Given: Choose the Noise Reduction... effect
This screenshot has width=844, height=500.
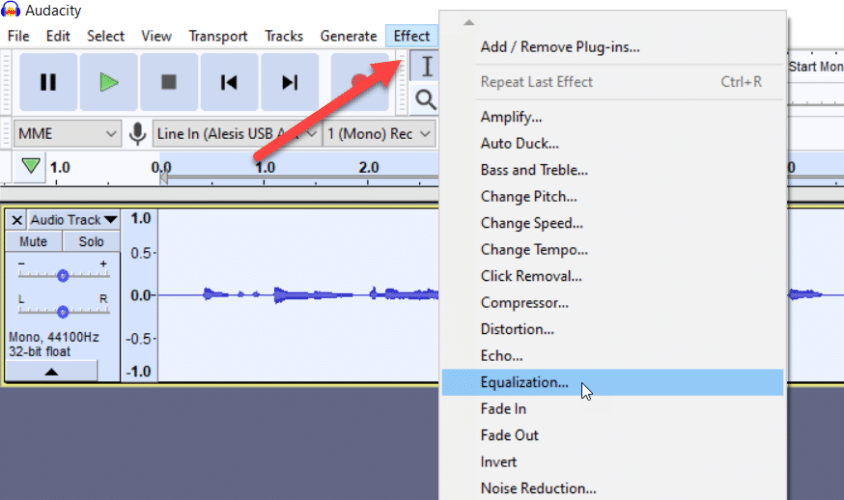Looking at the screenshot, I should [613, 488].
